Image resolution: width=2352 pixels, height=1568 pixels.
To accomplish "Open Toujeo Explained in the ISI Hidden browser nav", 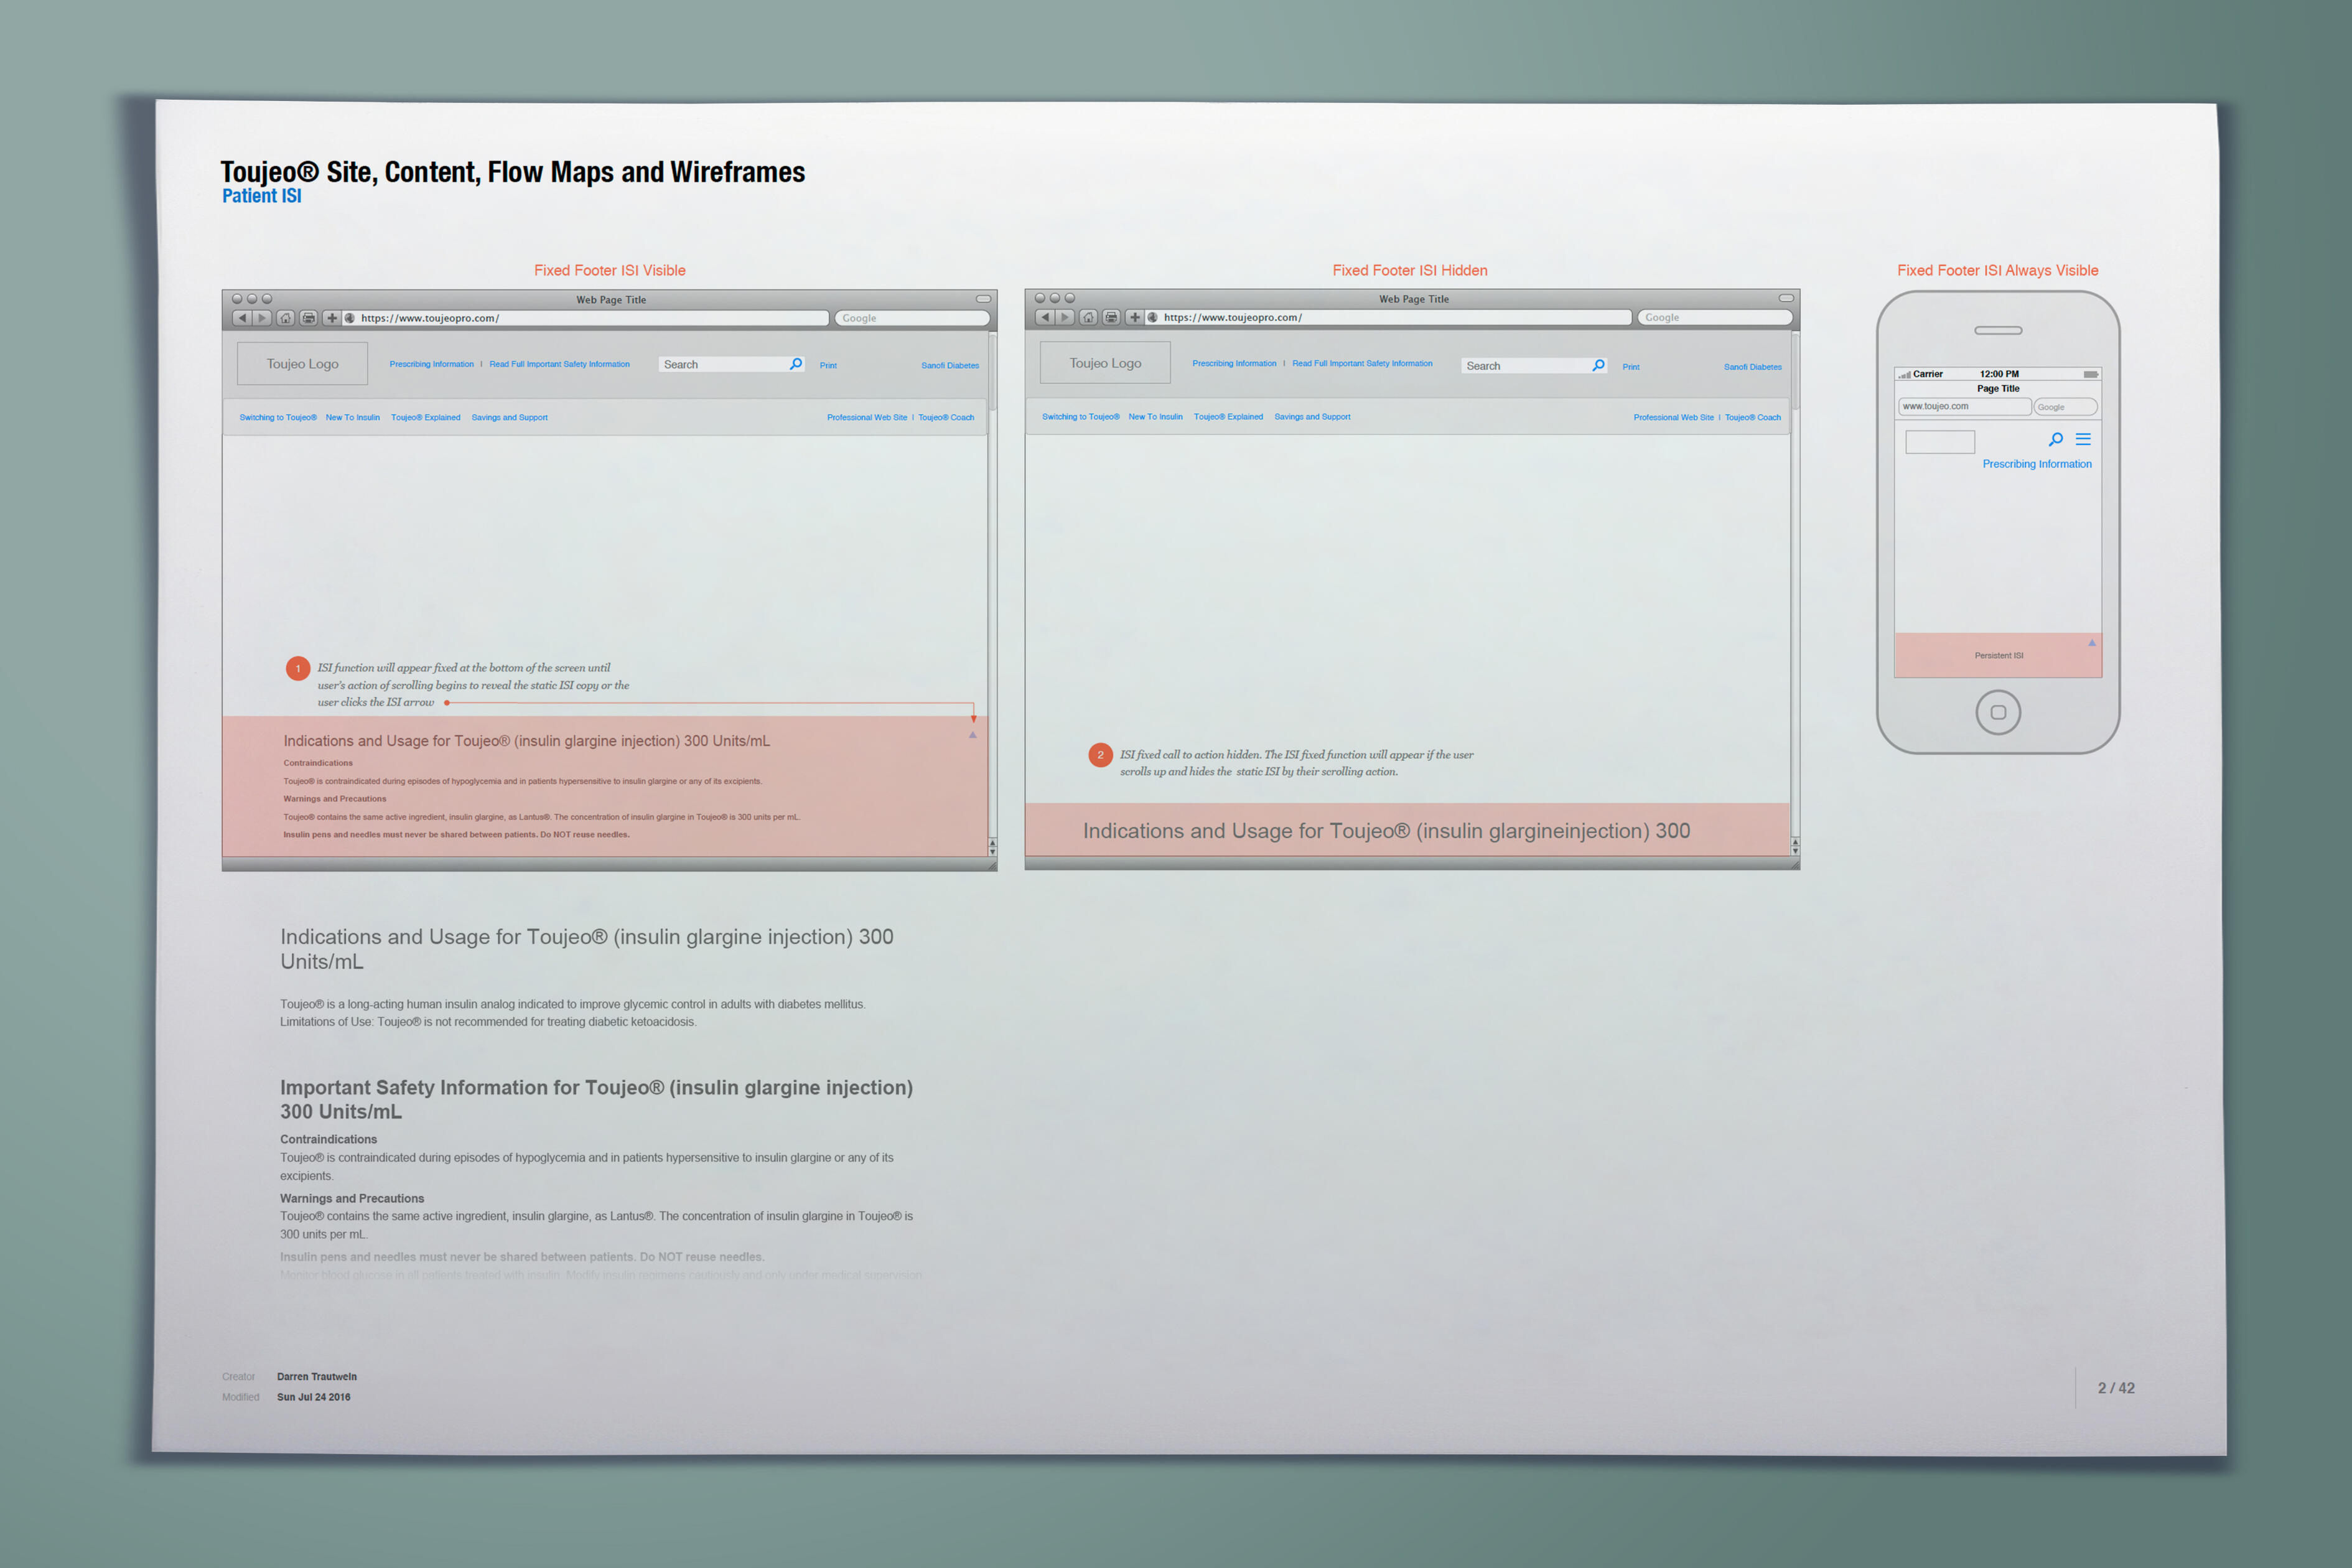I will (x=1229, y=417).
